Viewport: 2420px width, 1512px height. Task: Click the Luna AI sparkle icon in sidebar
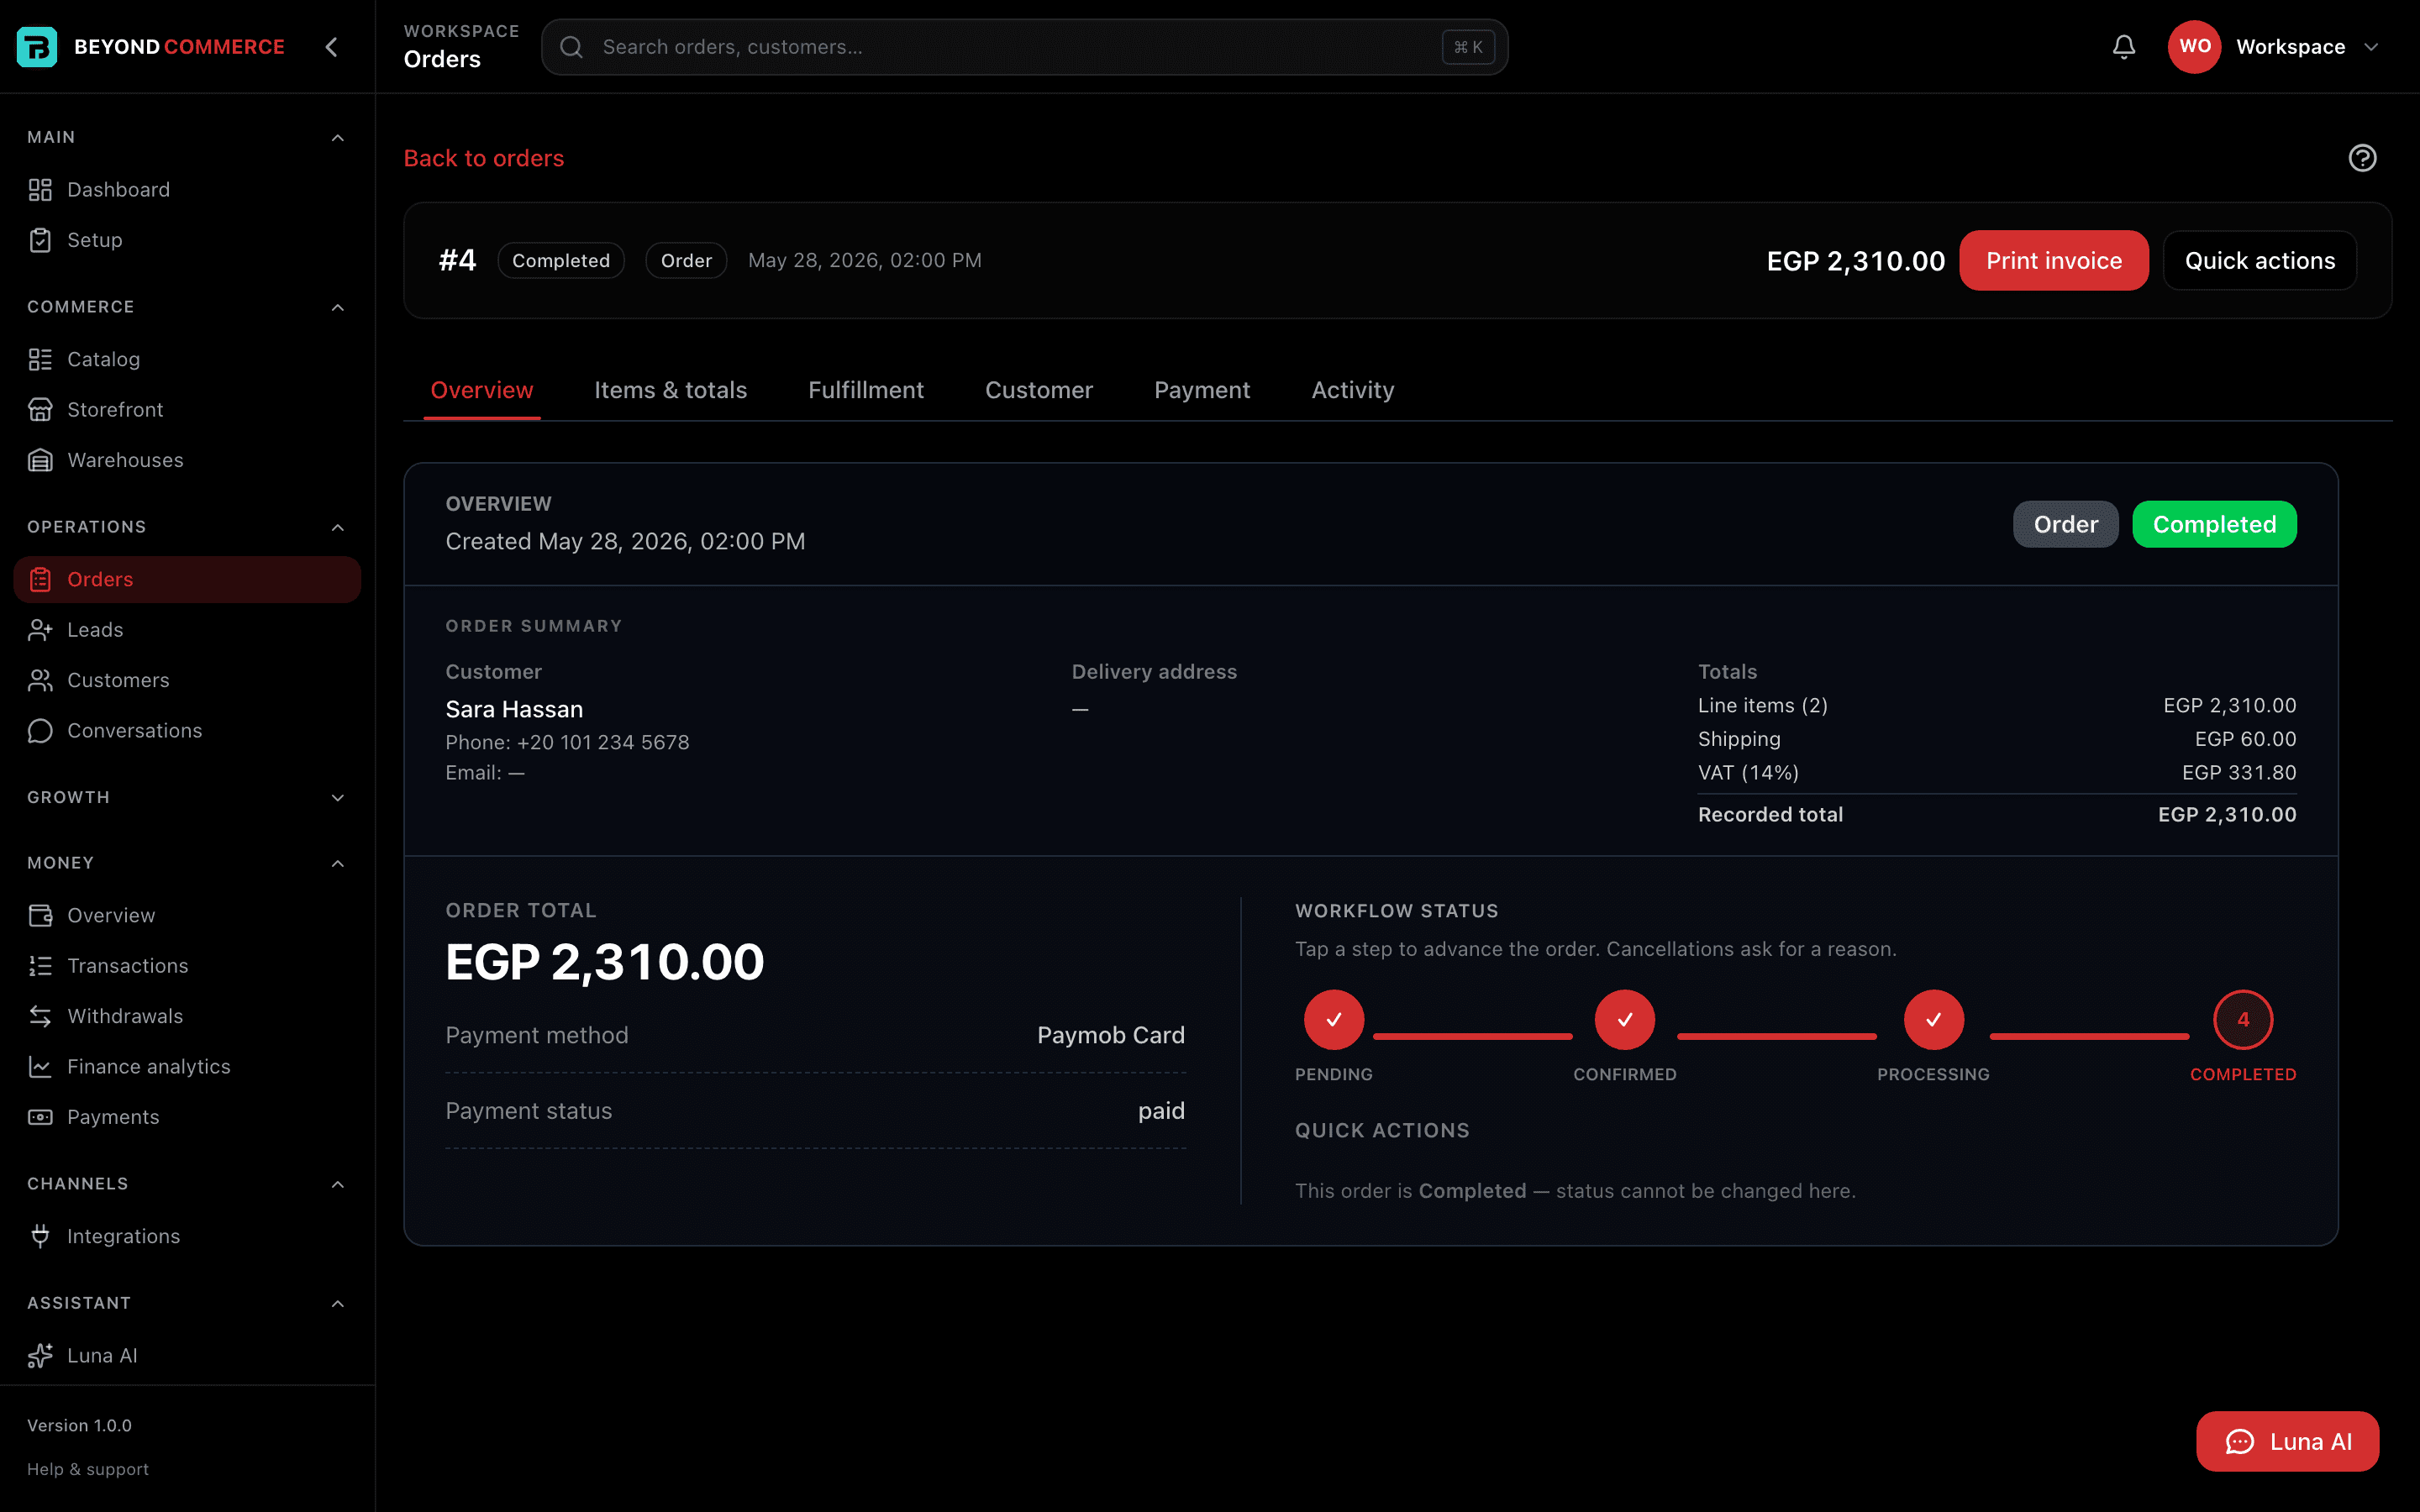click(40, 1356)
